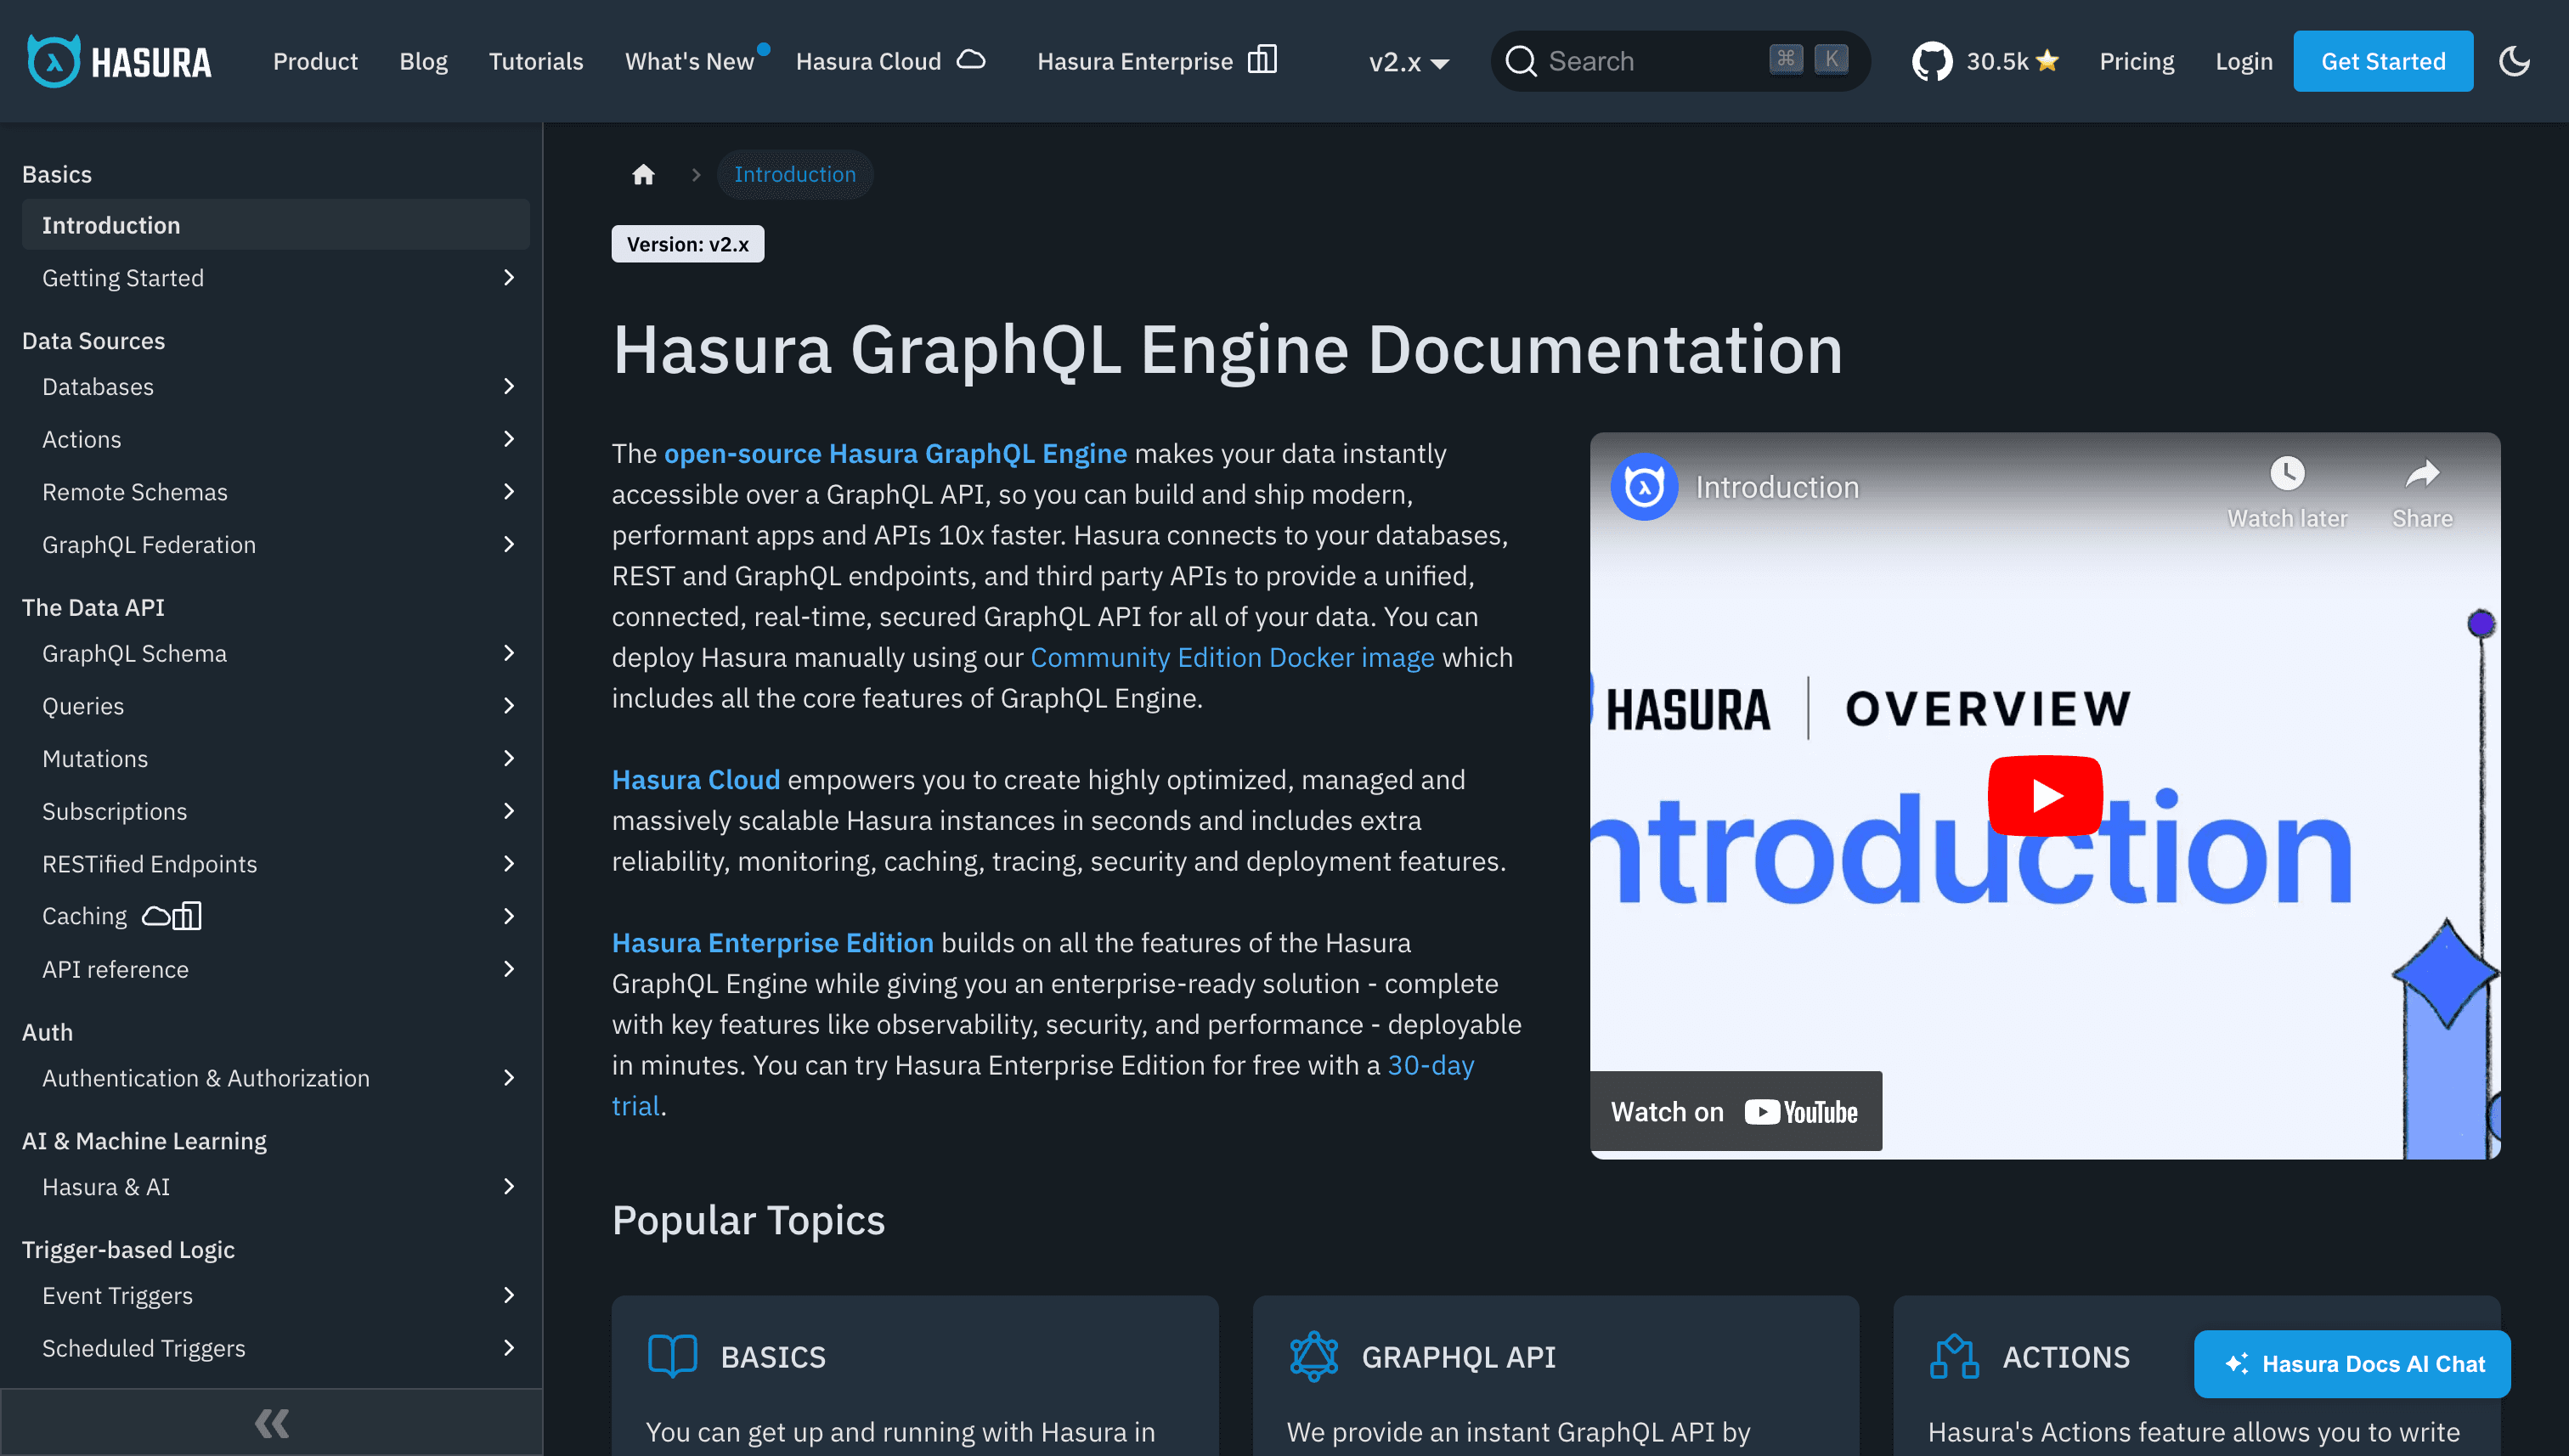Click the Hasura Cloud cloud icon
This screenshot has height=1456, width=2569.
tap(971, 60)
